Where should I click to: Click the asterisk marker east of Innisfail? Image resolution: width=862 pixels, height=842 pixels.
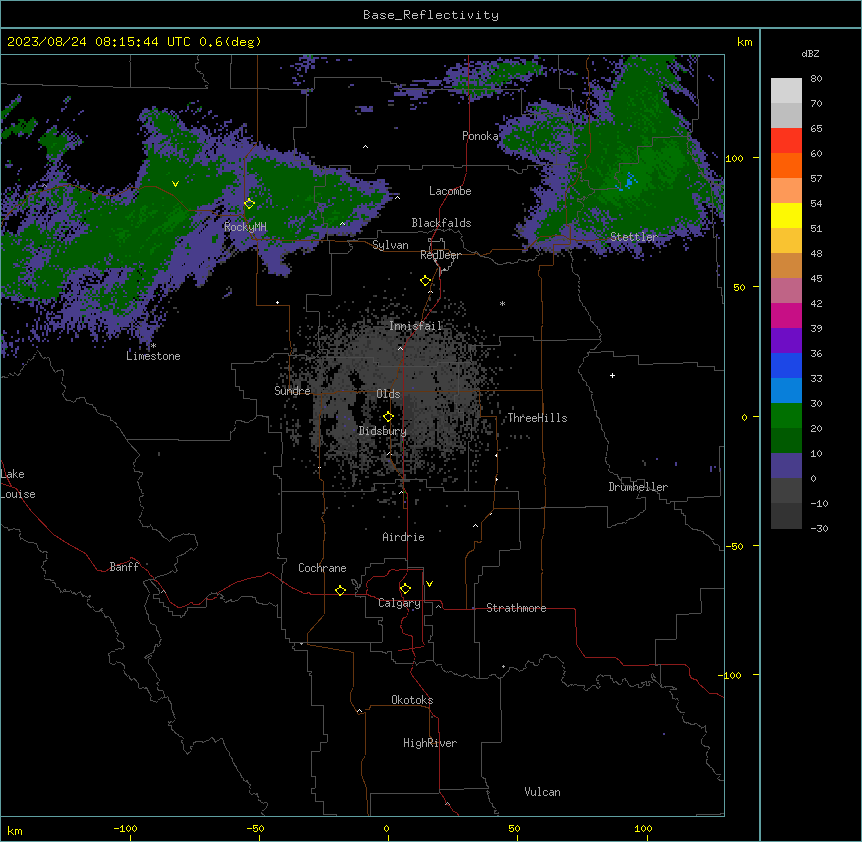click(x=502, y=303)
